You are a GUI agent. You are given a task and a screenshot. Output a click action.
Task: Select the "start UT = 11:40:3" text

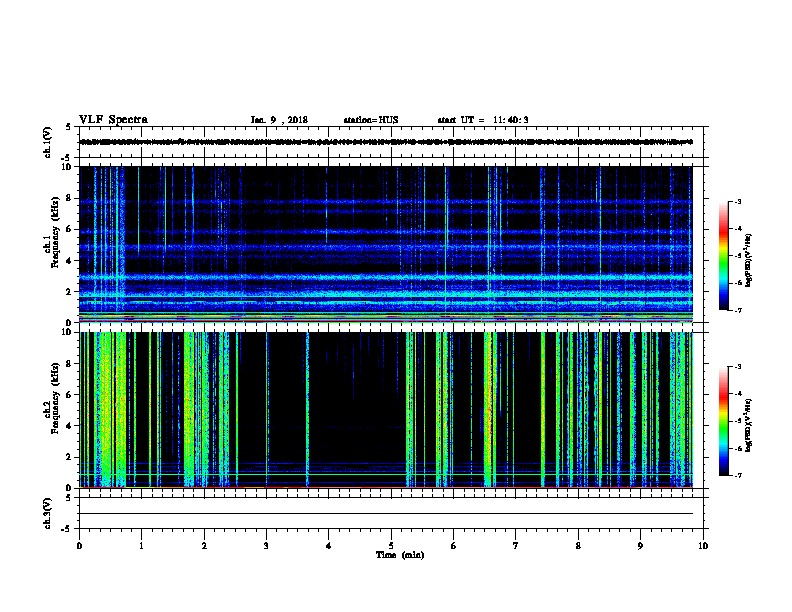[x=483, y=120]
